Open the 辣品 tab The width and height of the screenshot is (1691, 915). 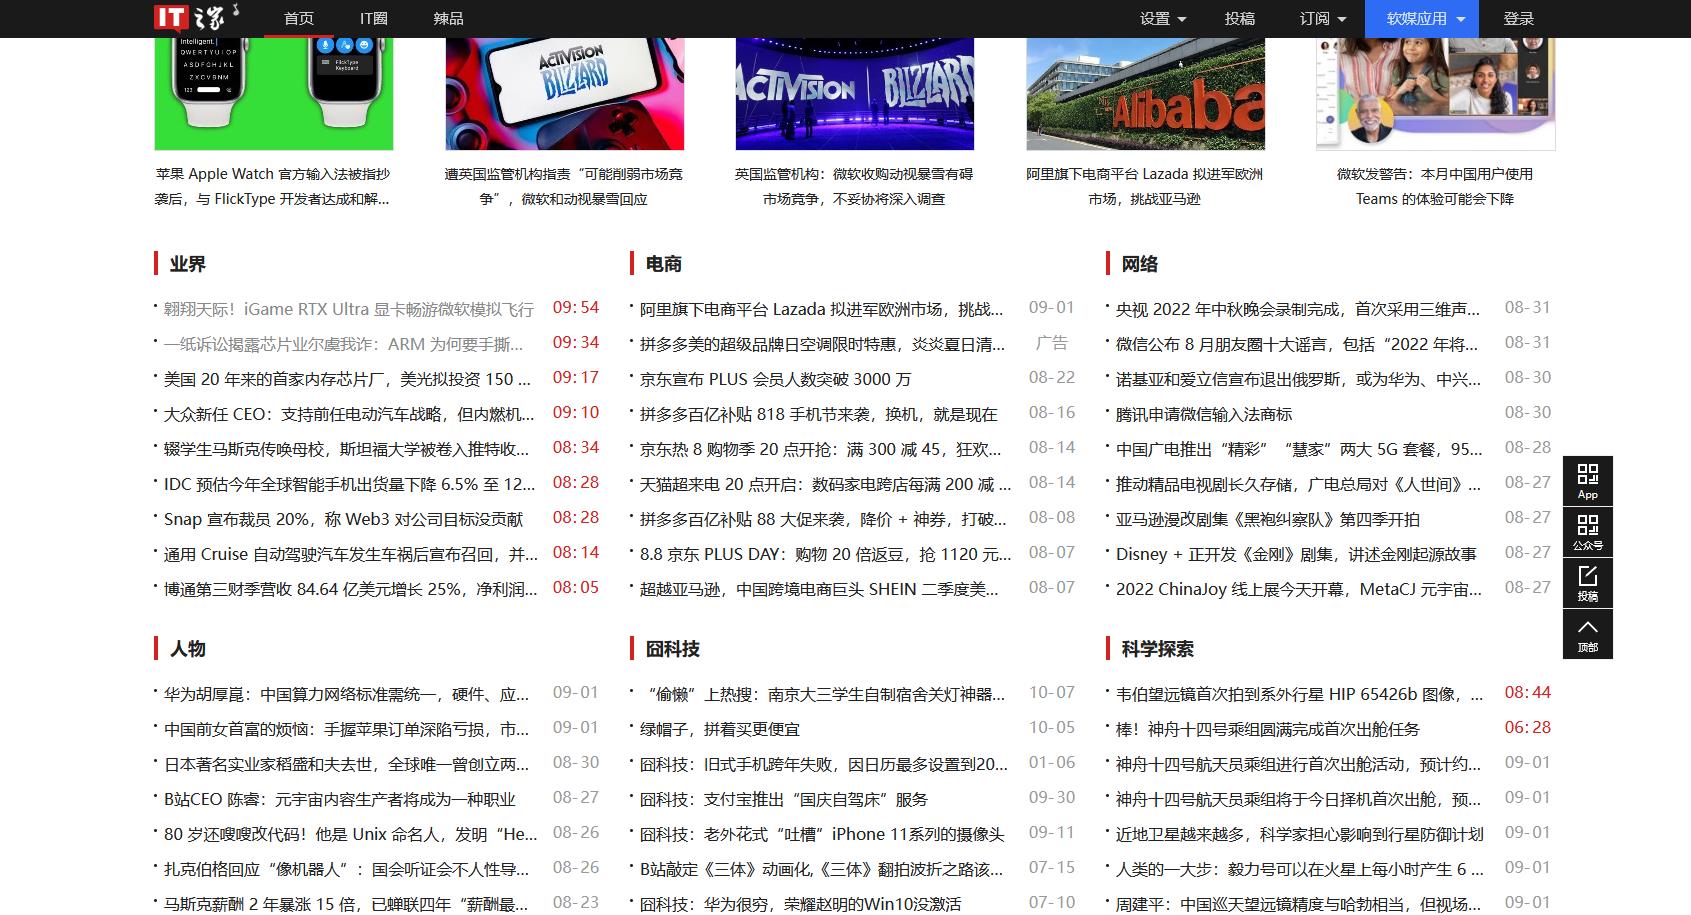pos(448,19)
